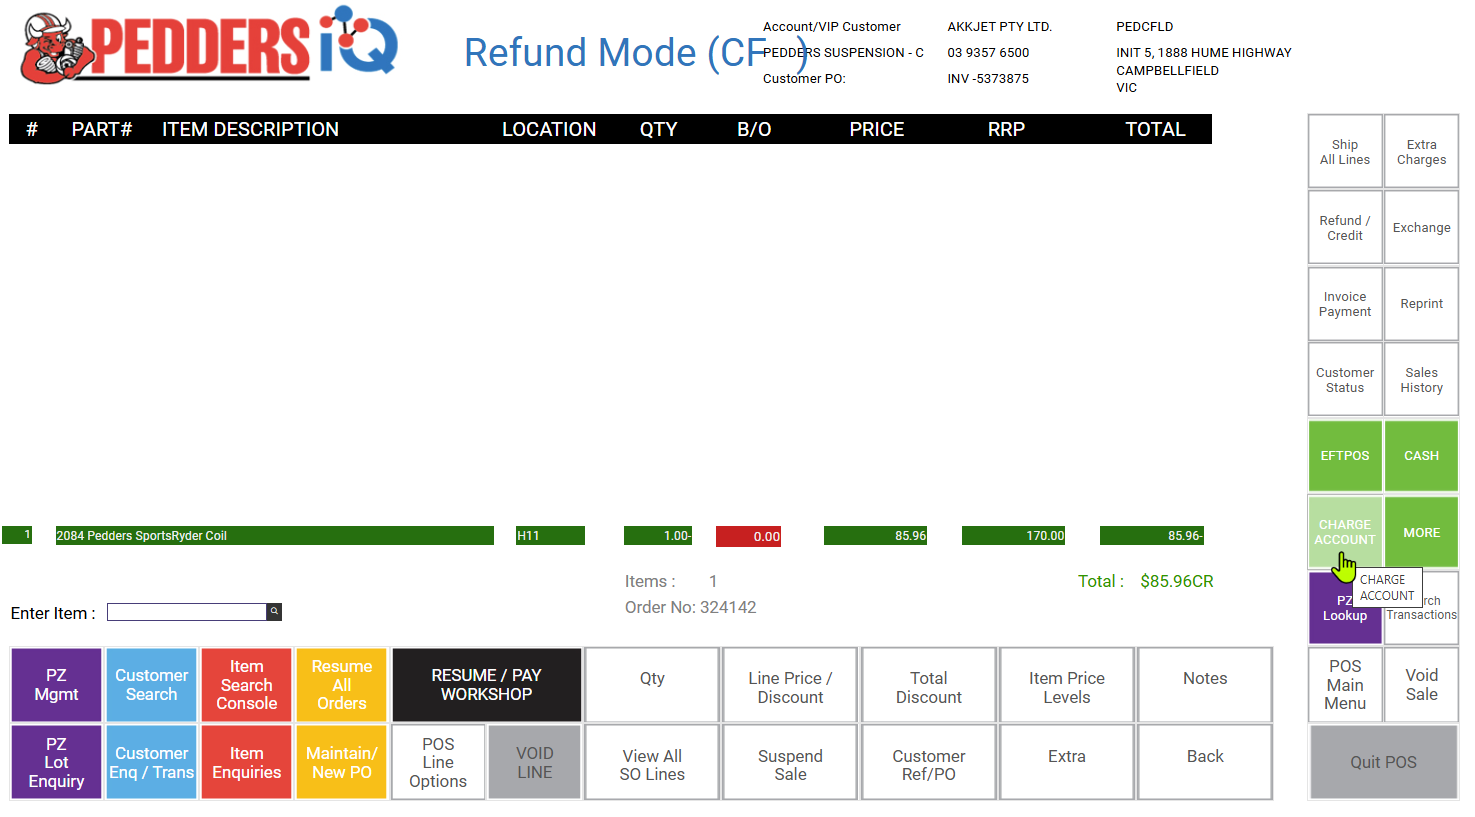Click Ship All Lines

[x=1345, y=151]
